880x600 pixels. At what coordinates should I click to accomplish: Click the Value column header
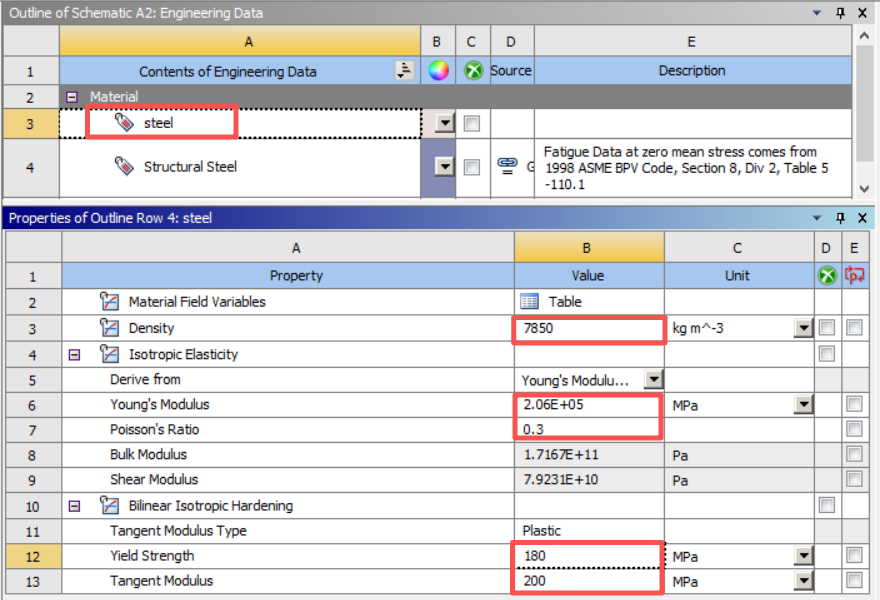coord(589,276)
